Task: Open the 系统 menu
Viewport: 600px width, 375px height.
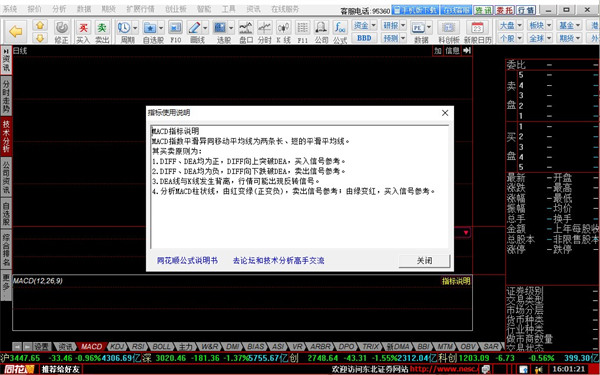Action: click(10, 9)
